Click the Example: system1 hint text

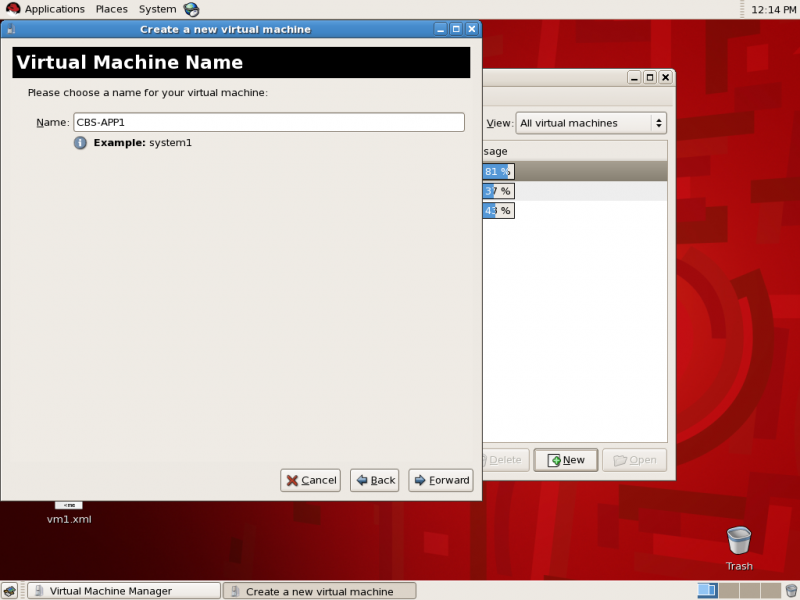point(142,143)
